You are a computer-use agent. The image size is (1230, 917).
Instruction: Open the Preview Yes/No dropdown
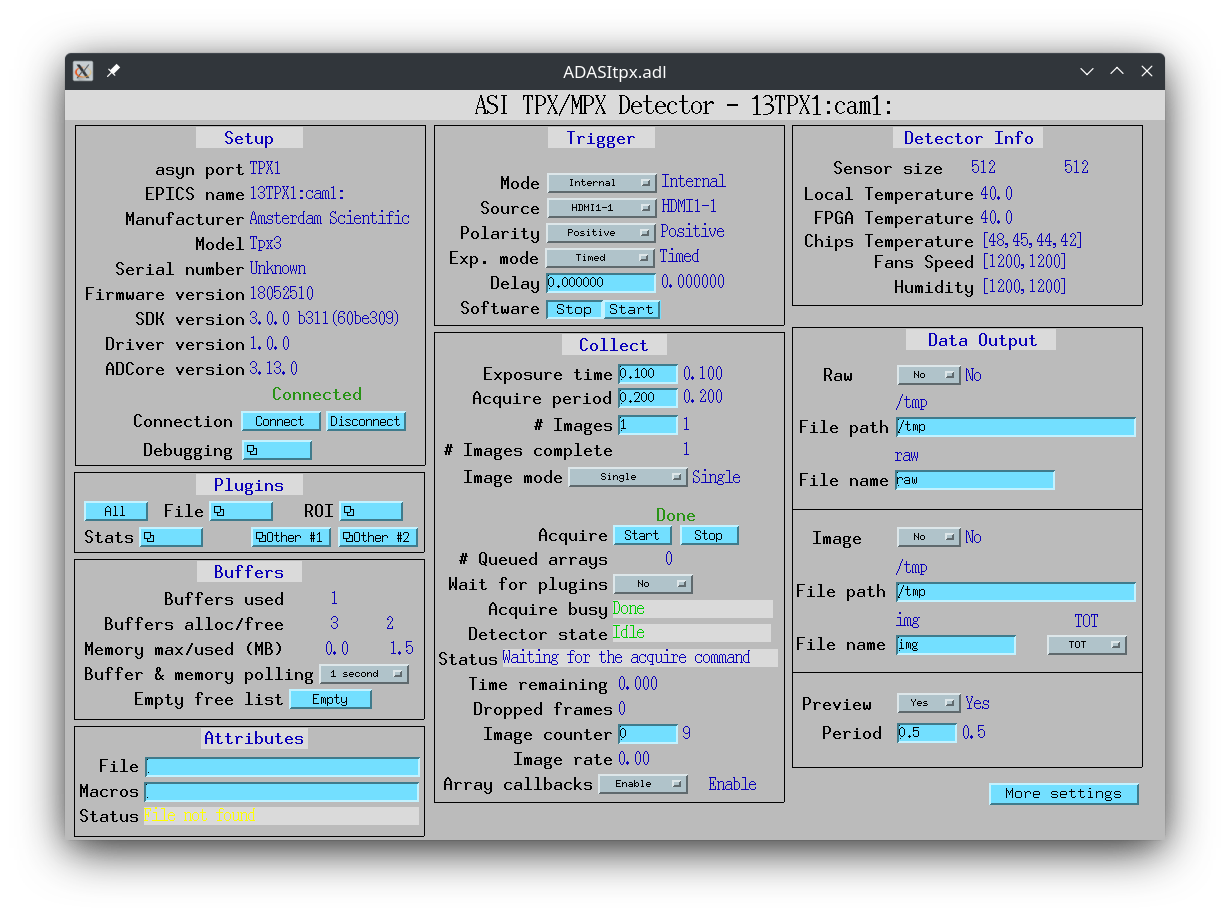tap(929, 703)
